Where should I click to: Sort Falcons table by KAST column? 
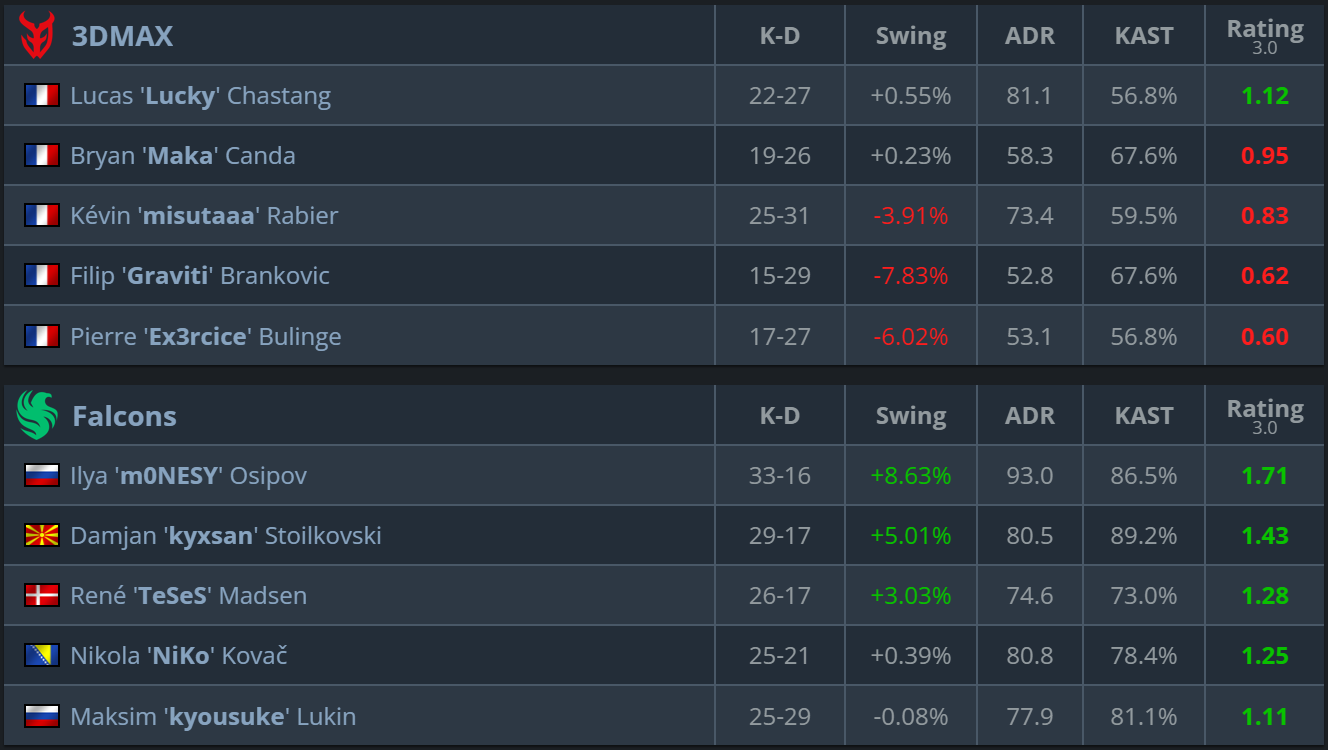coord(1144,416)
